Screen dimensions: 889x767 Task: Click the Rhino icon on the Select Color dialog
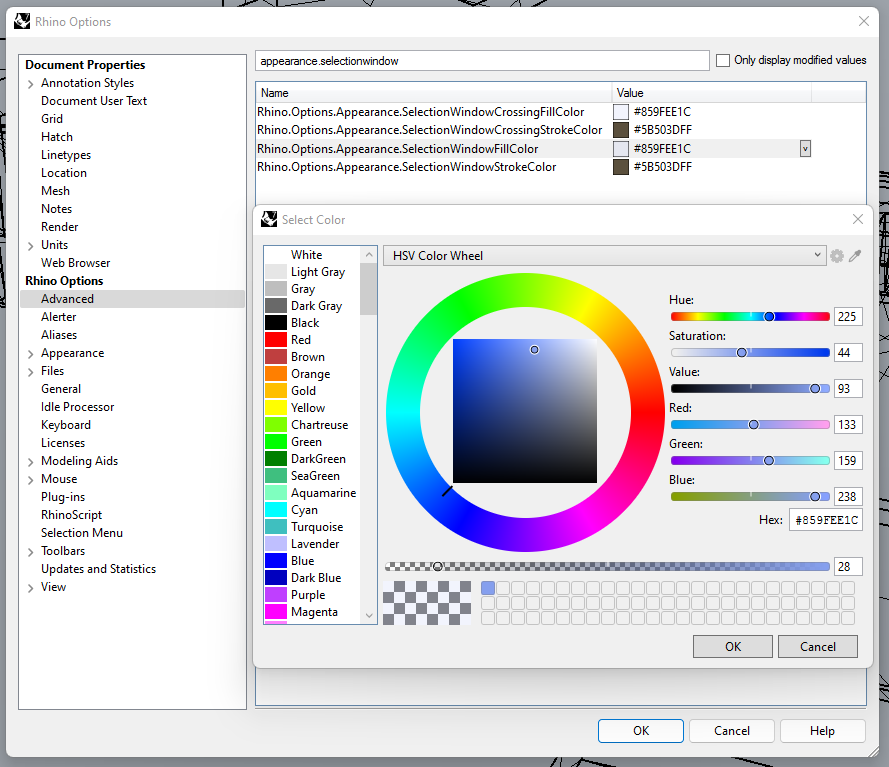pos(269,219)
